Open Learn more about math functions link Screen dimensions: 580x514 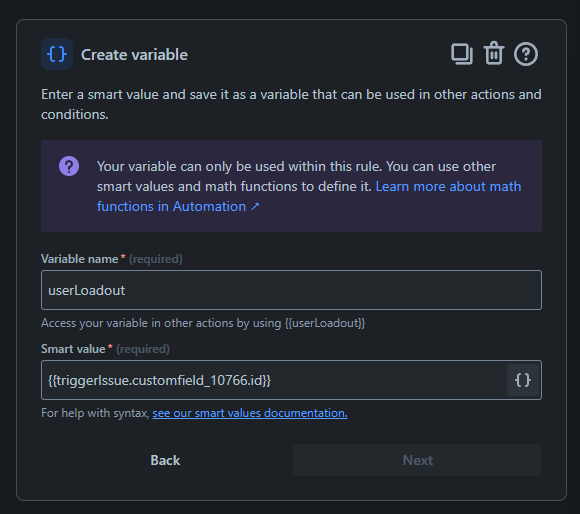click(309, 196)
